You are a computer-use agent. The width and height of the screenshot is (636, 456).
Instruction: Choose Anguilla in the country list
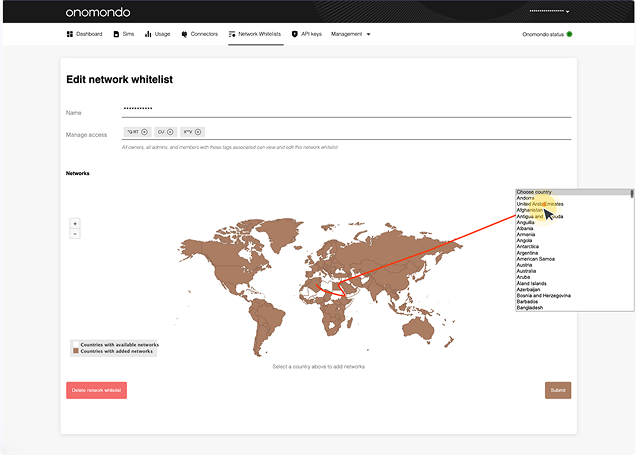tap(573, 222)
